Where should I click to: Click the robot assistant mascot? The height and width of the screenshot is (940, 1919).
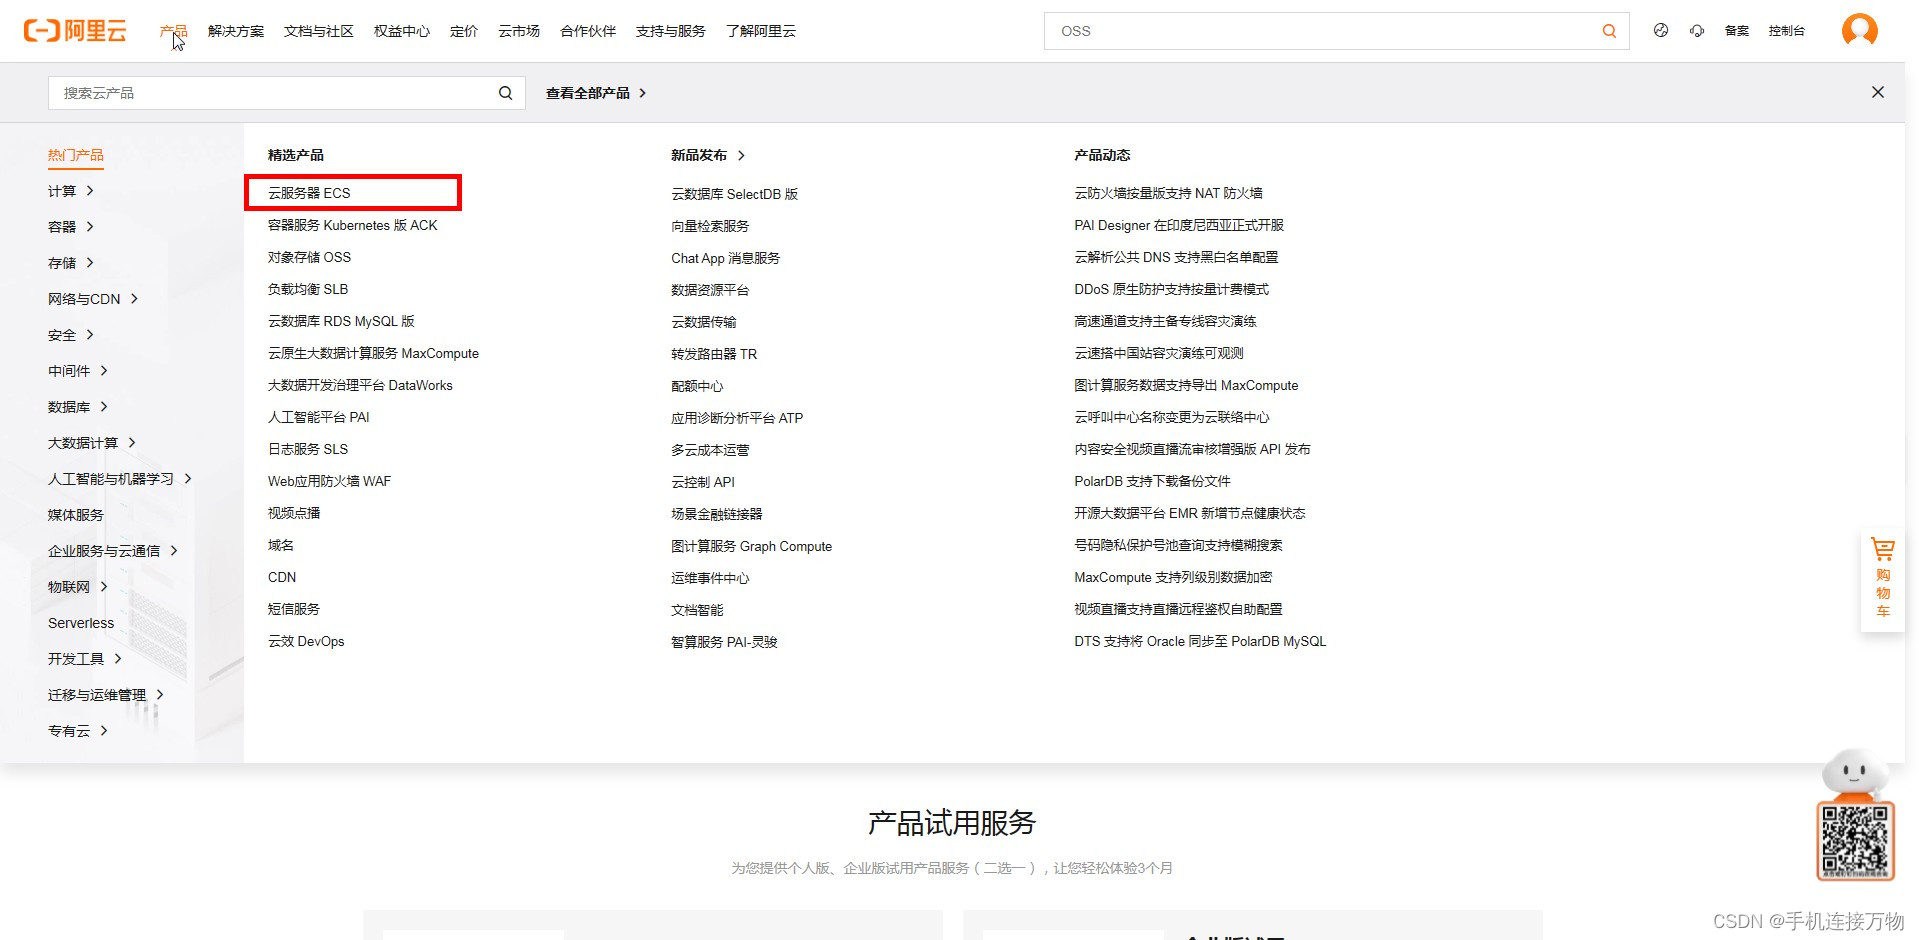(x=1853, y=773)
